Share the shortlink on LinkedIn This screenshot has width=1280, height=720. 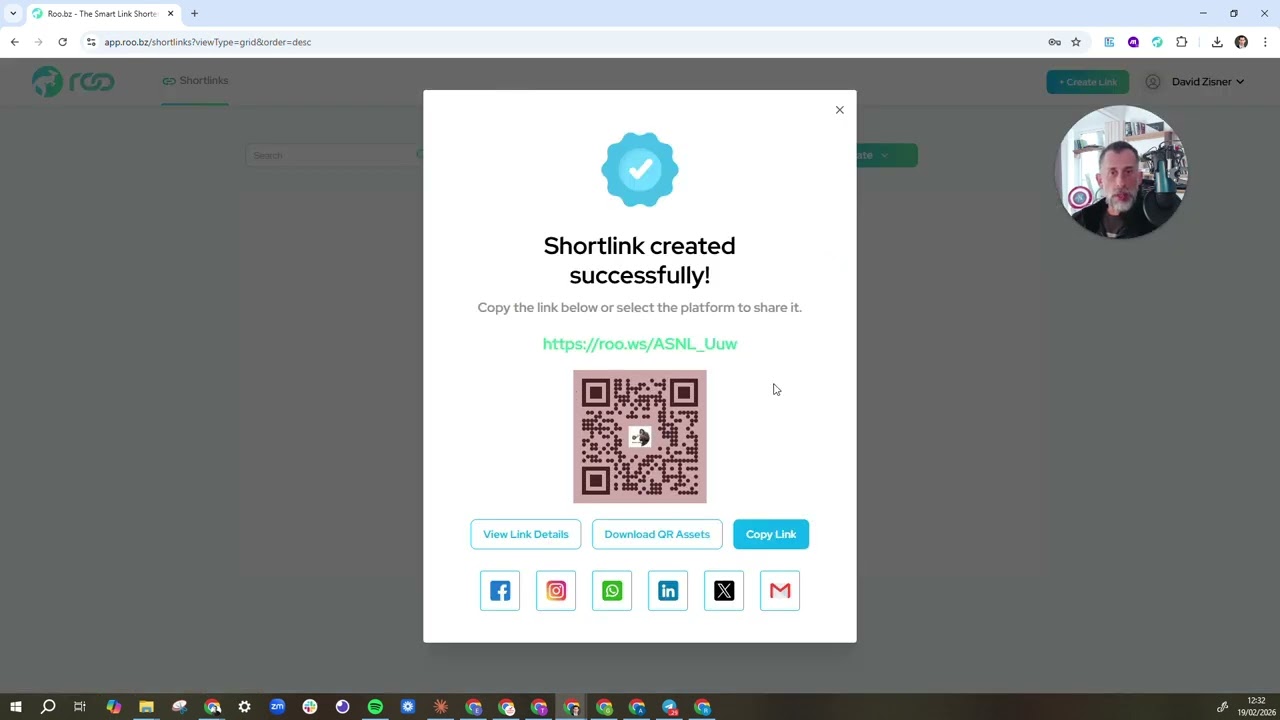coord(668,591)
